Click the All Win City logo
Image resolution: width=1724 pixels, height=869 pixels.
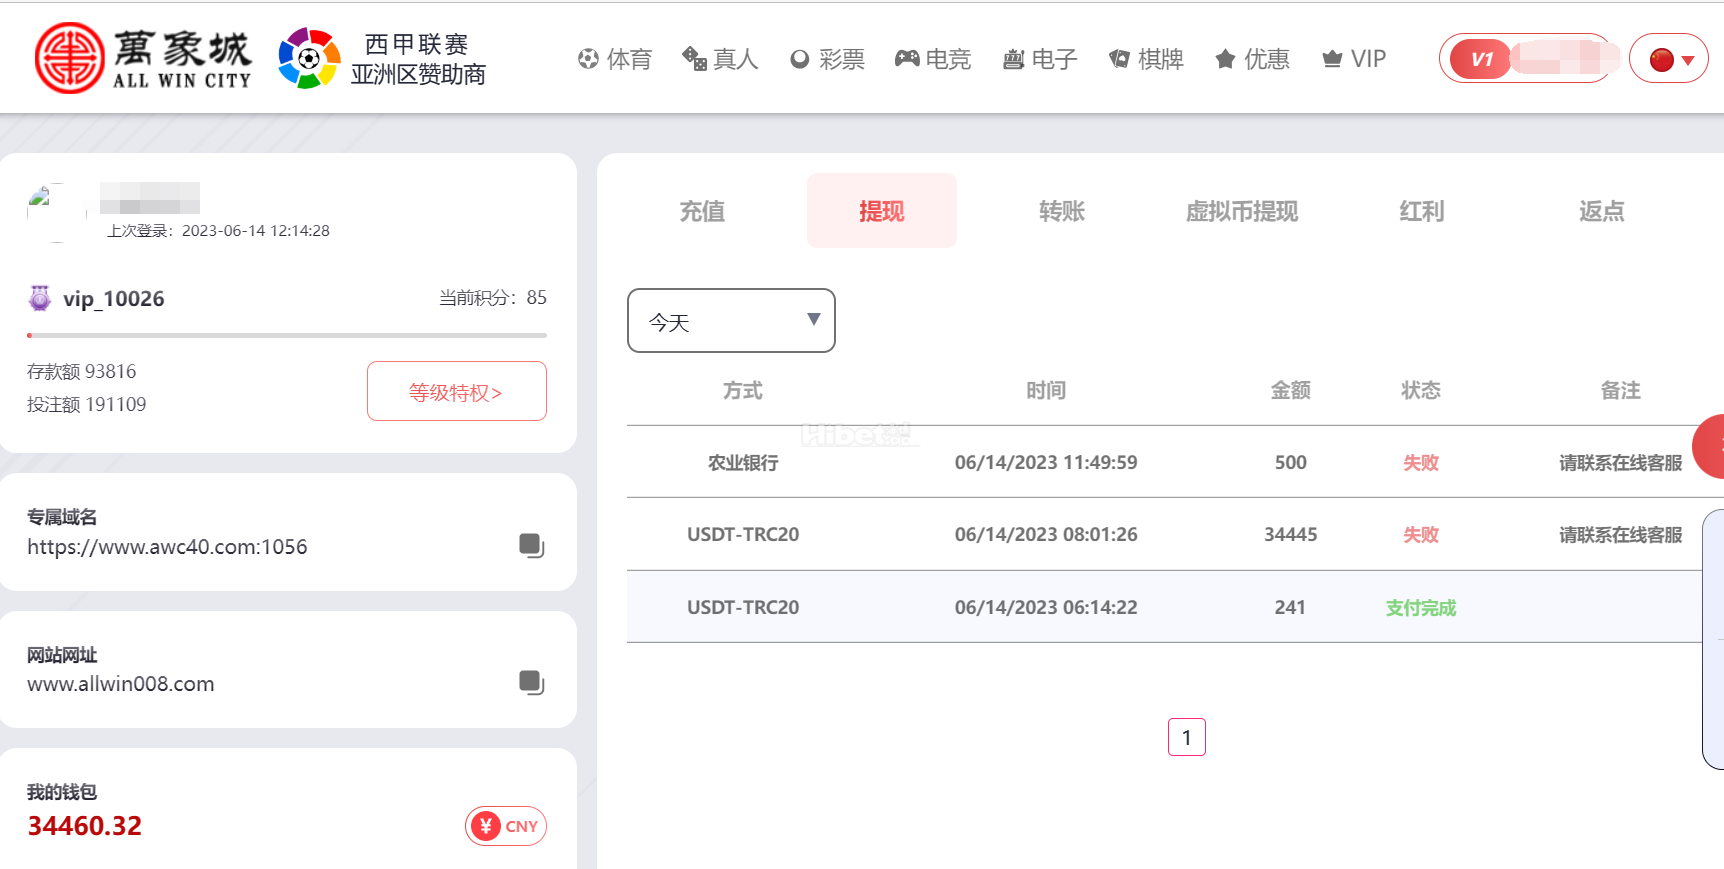[x=142, y=58]
